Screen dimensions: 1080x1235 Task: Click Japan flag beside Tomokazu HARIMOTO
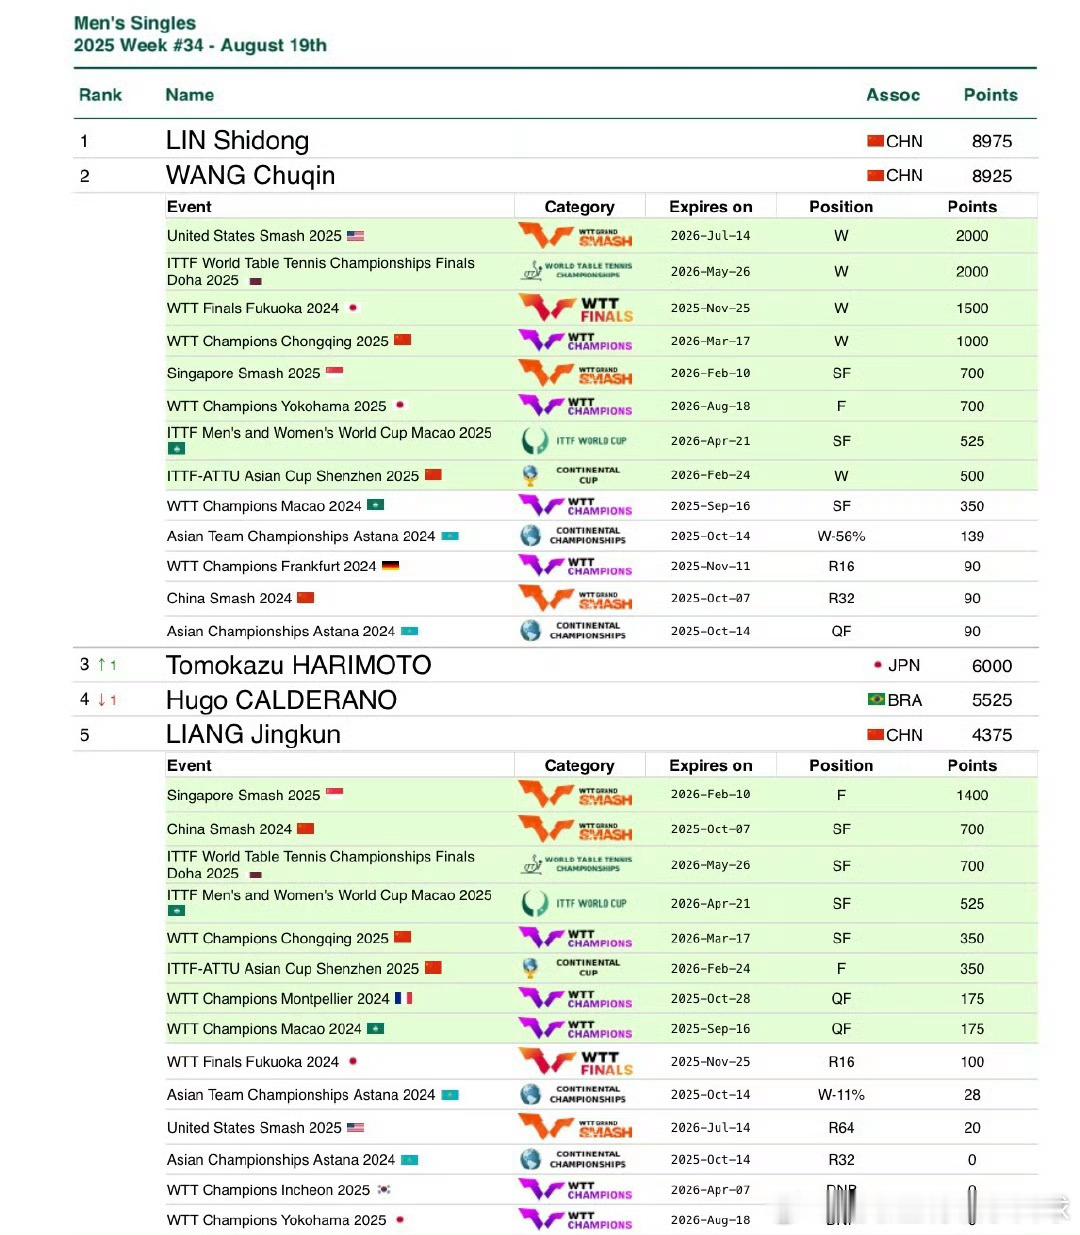click(878, 665)
